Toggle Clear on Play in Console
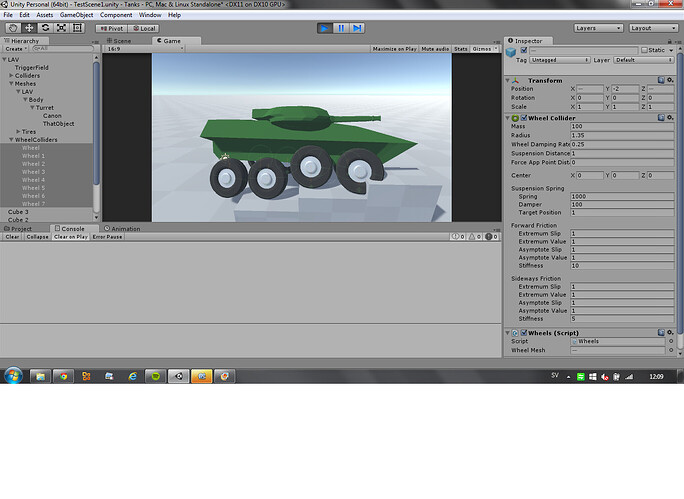Viewport: 684px width, 499px height. pyautogui.click(x=70, y=237)
